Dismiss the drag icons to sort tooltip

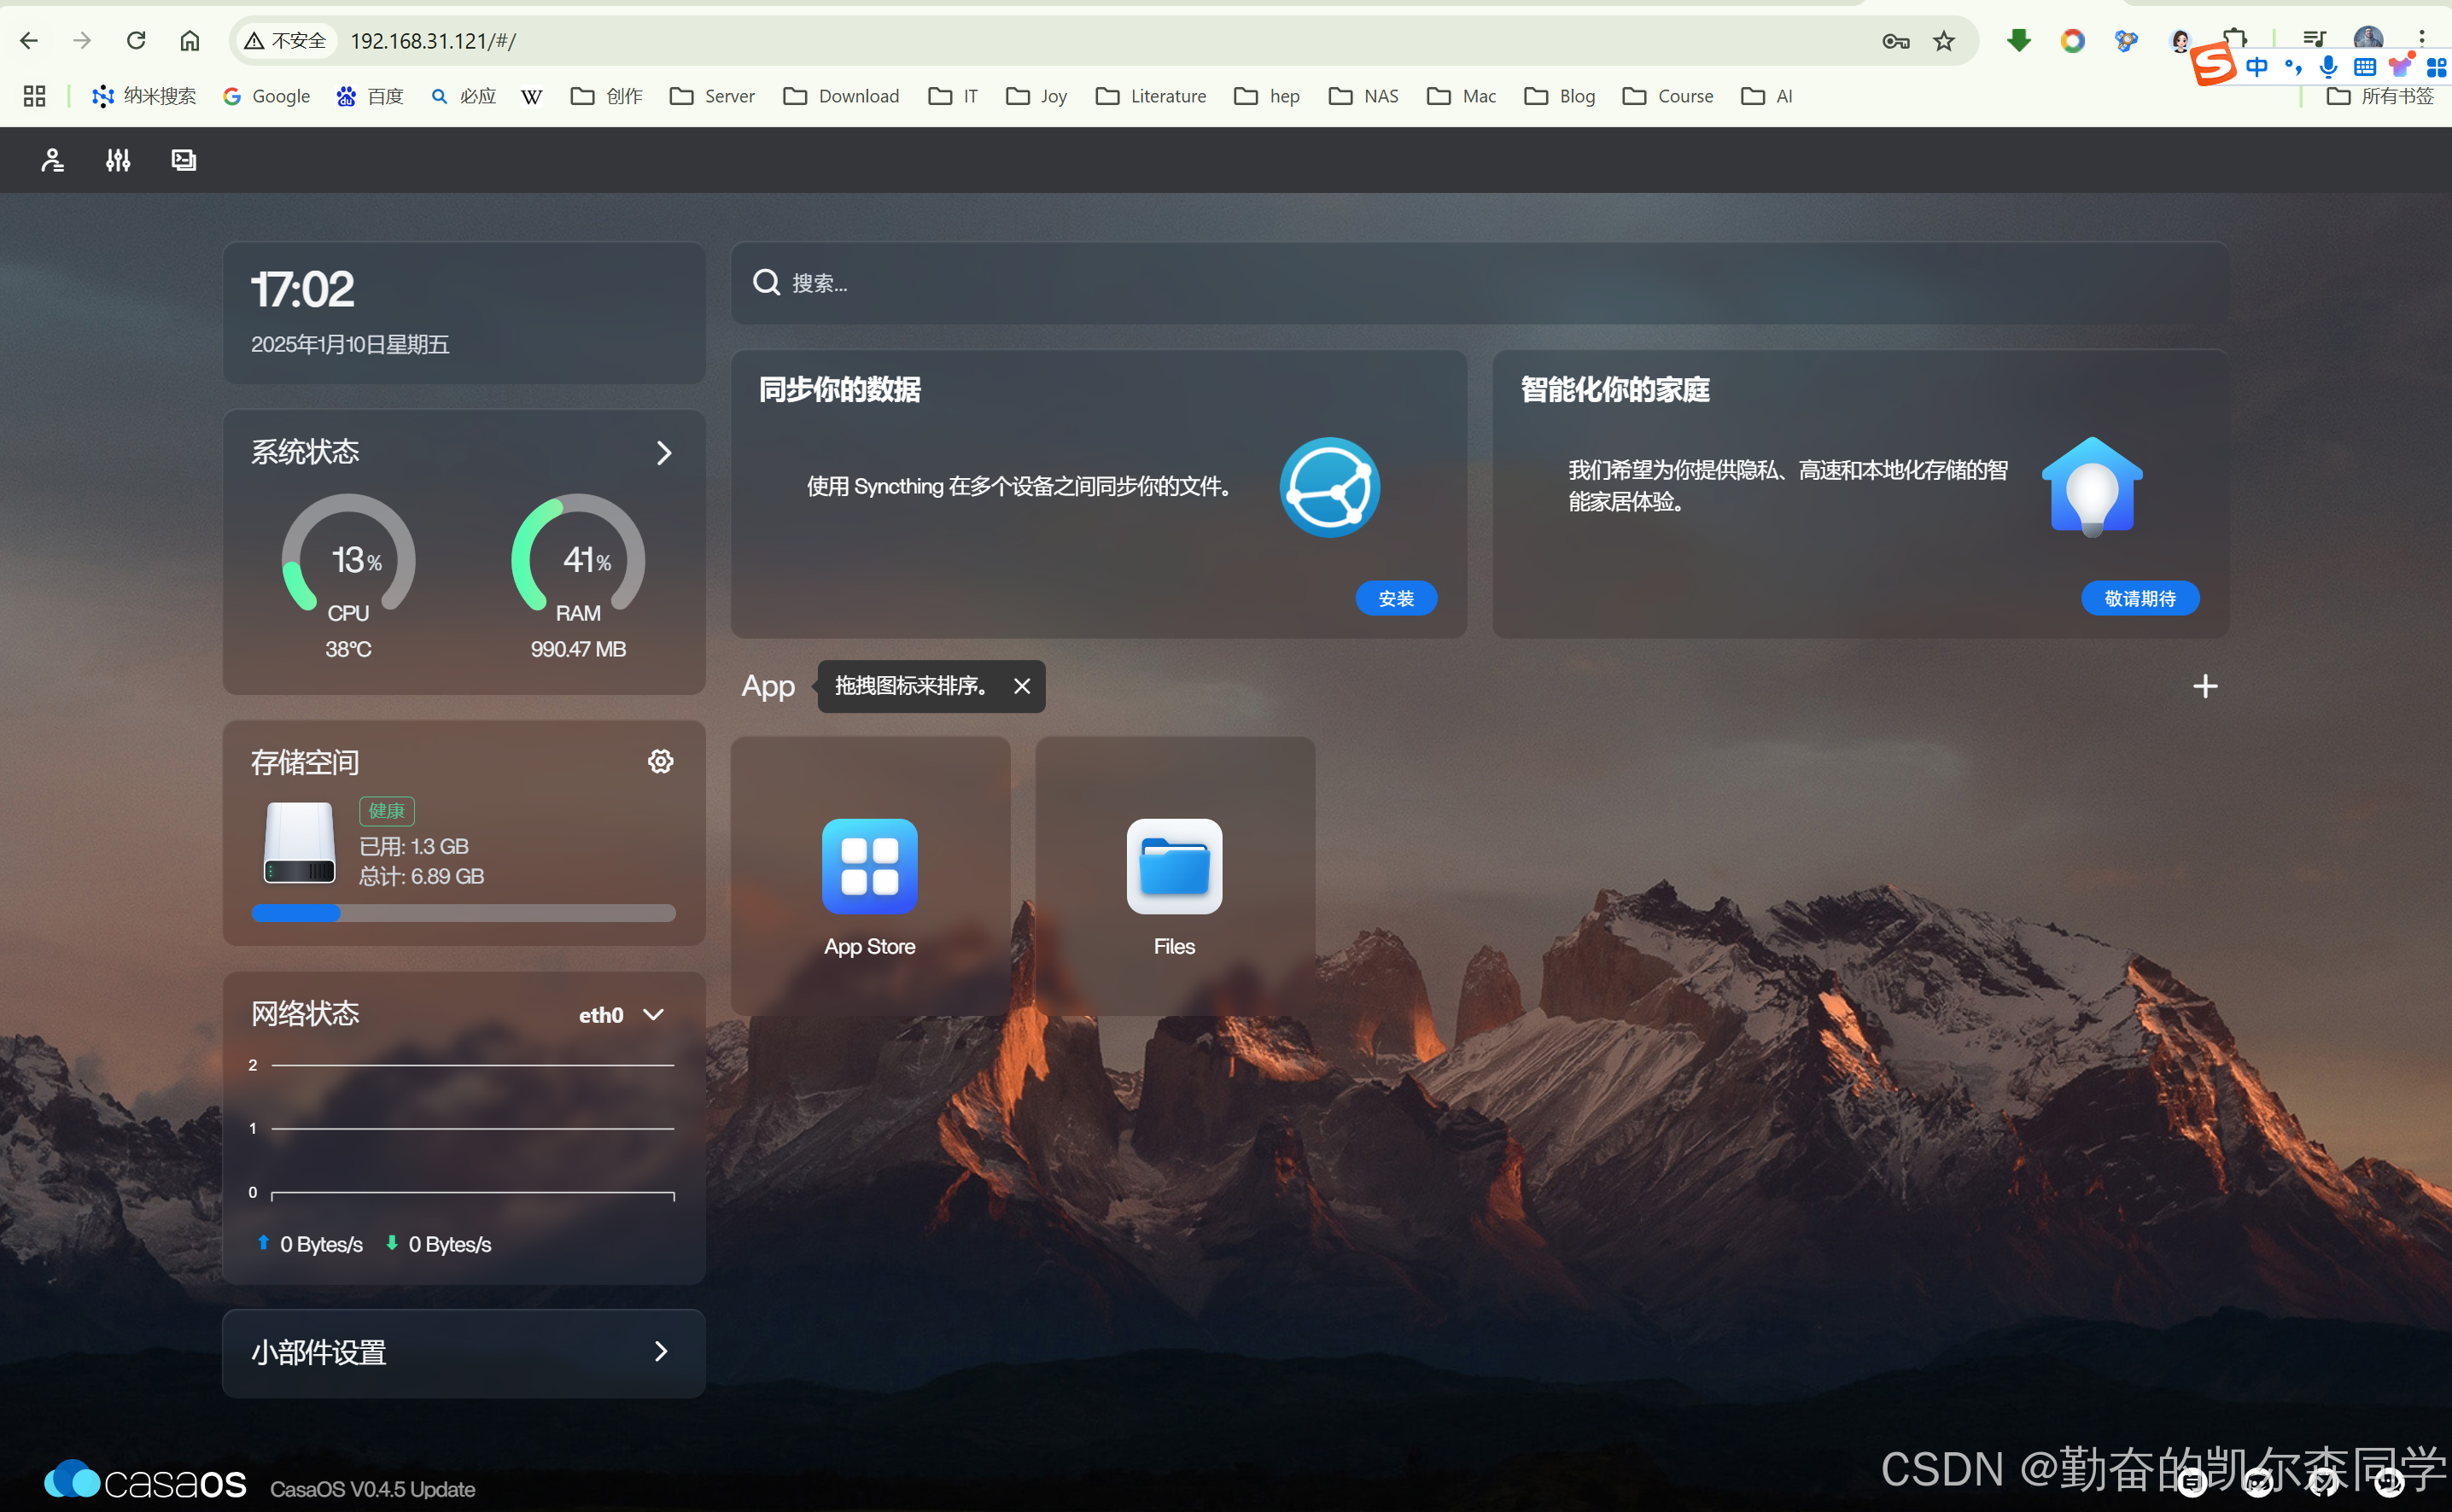pos(1021,686)
